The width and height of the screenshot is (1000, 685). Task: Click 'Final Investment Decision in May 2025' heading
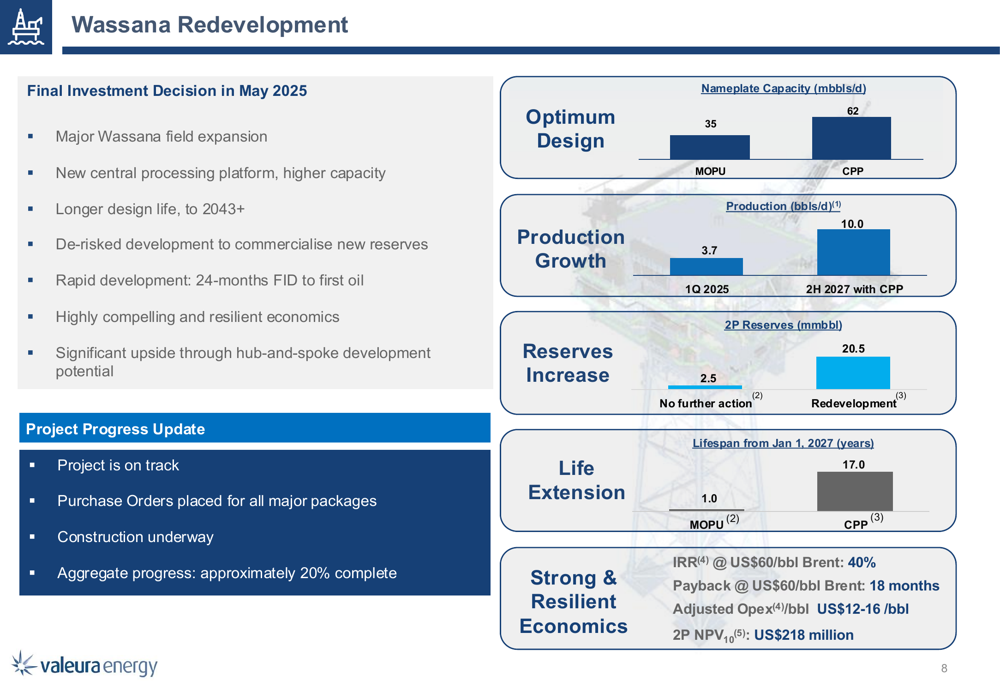point(166,91)
